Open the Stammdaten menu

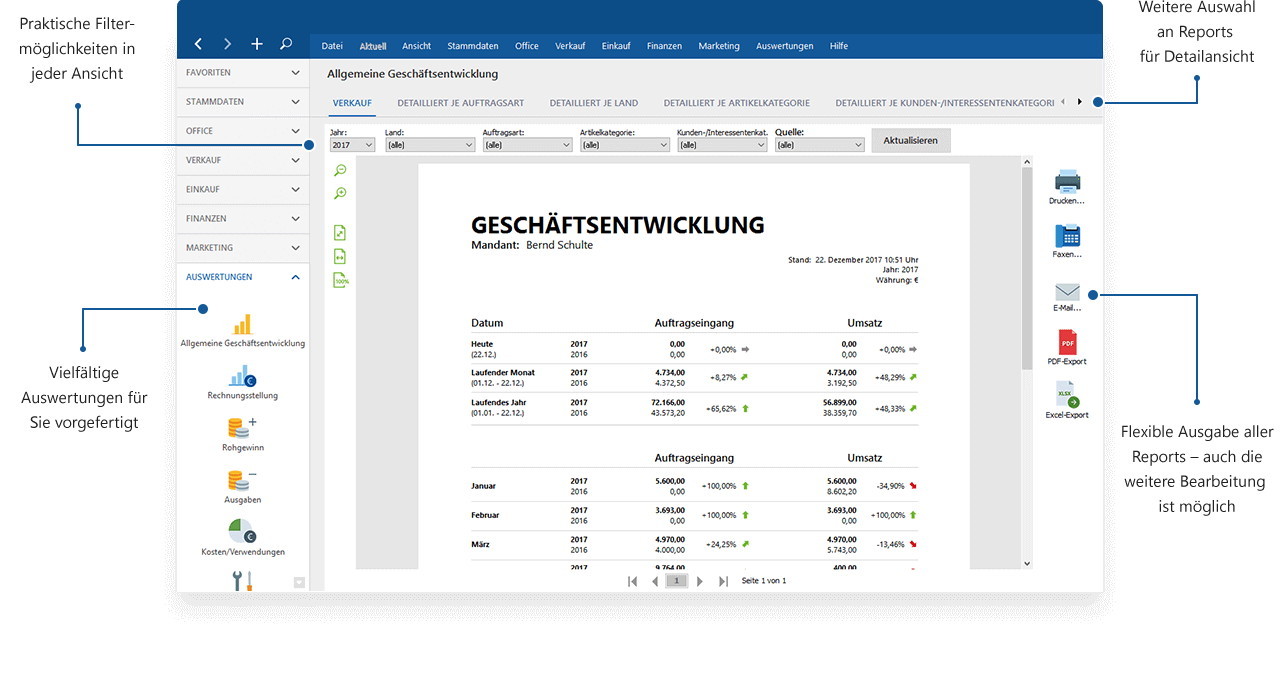point(473,46)
